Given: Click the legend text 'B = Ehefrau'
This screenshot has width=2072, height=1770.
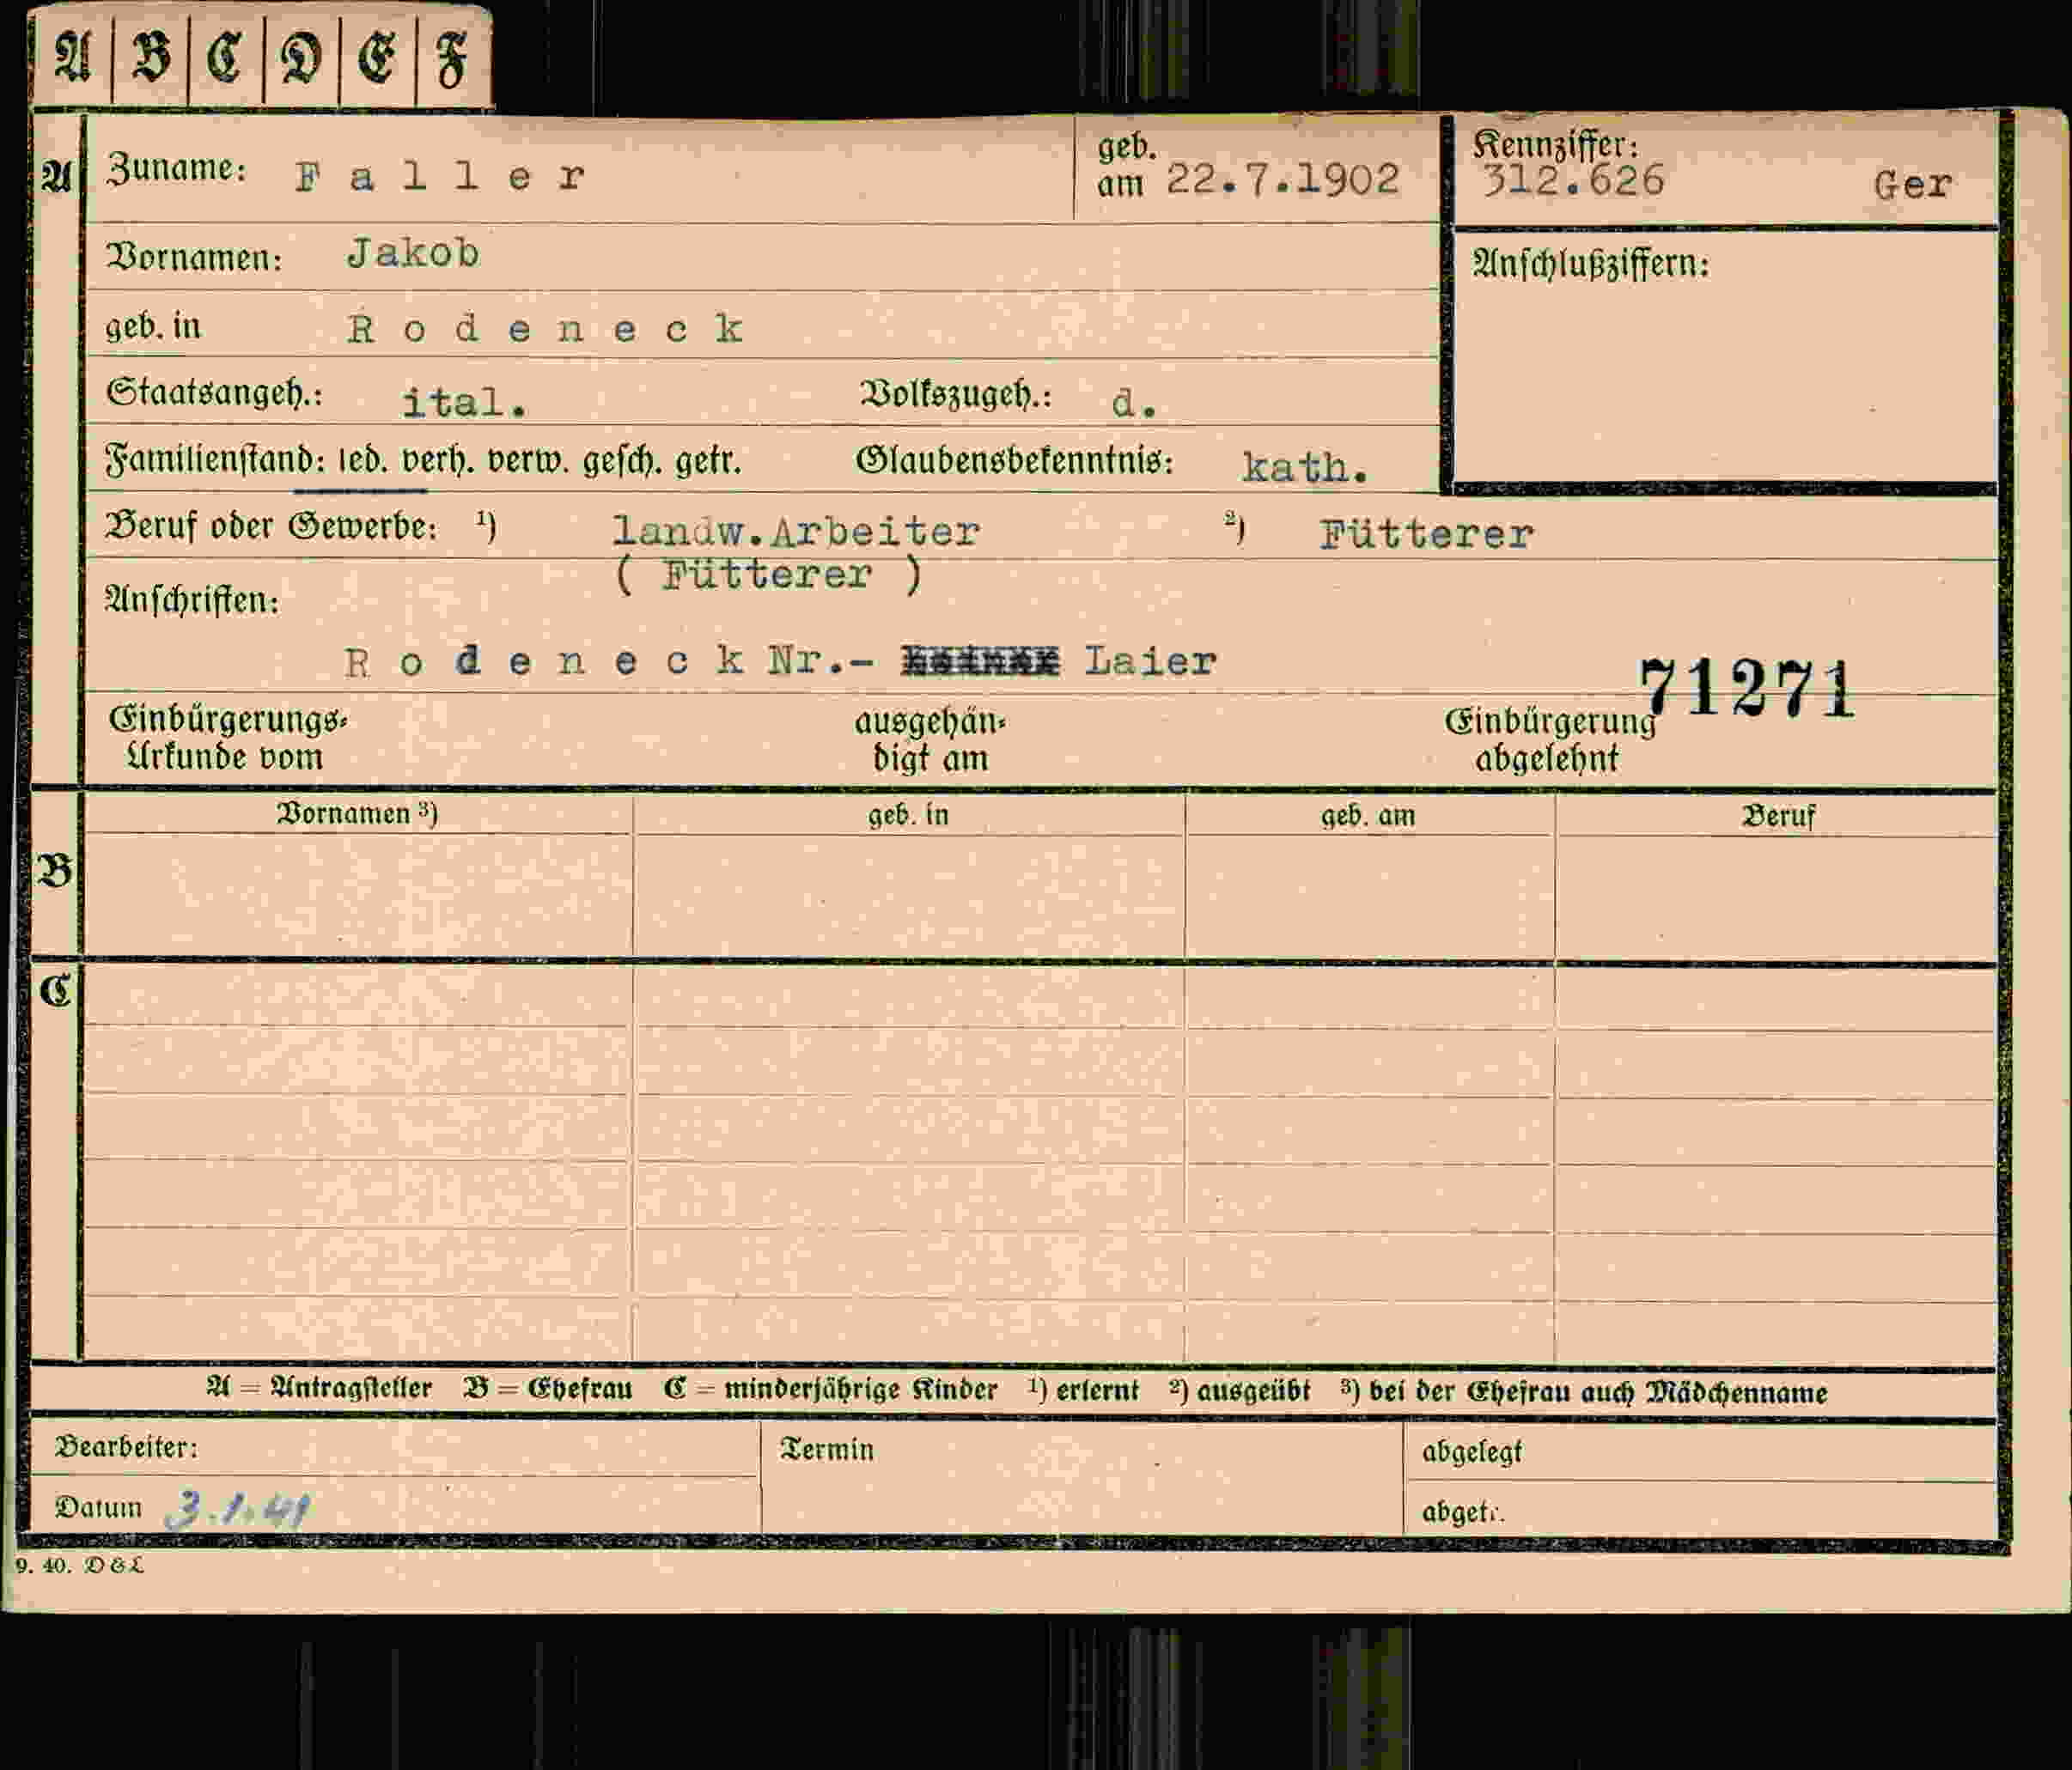Looking at the screenshot, I should pos(548,1389).
